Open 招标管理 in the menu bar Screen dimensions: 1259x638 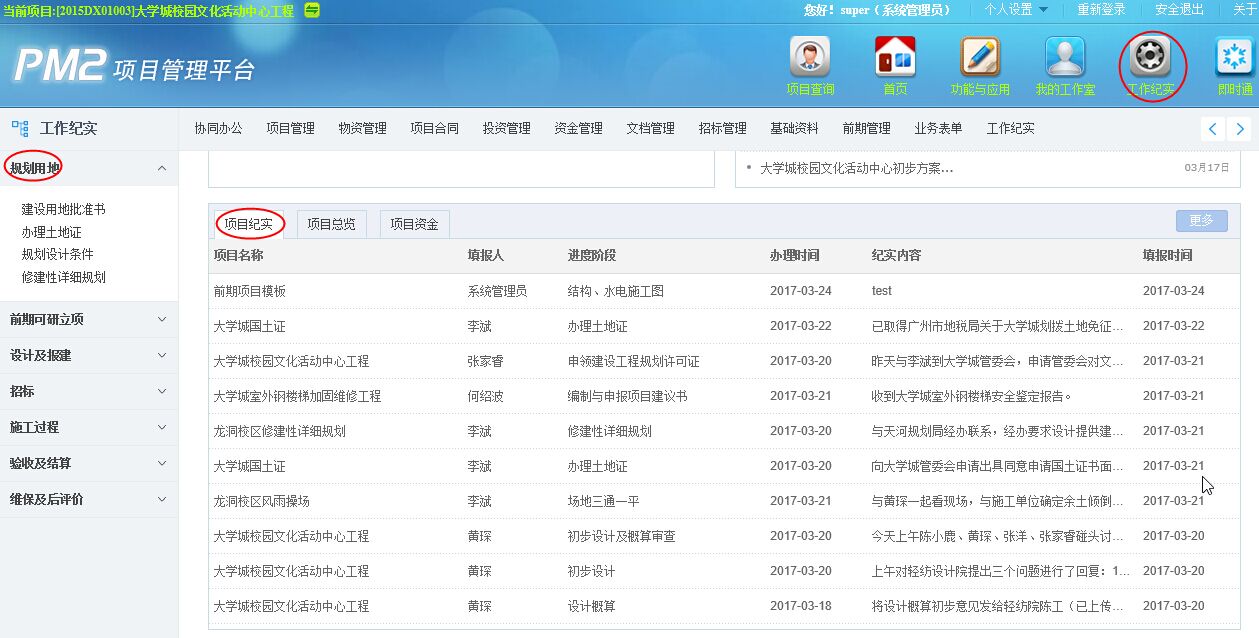[722, 128]
